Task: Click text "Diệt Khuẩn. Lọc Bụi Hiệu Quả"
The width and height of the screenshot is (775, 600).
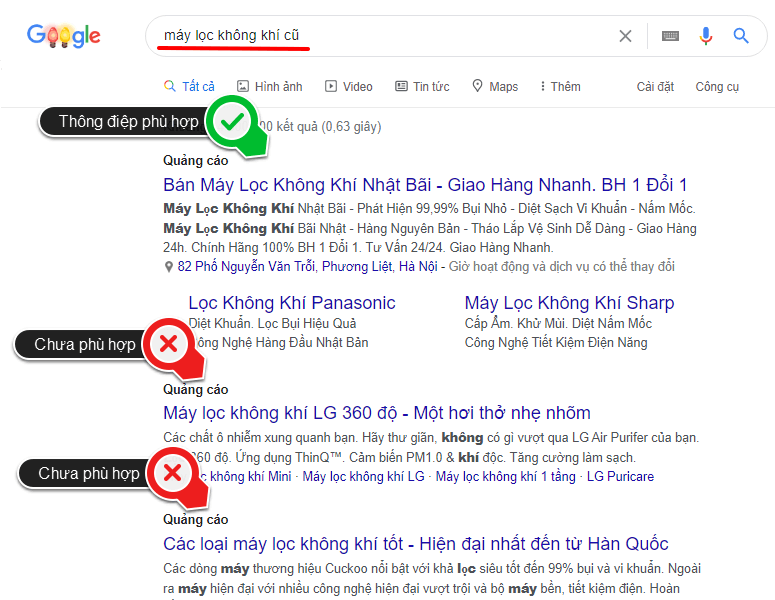Action: coord(272,323)
